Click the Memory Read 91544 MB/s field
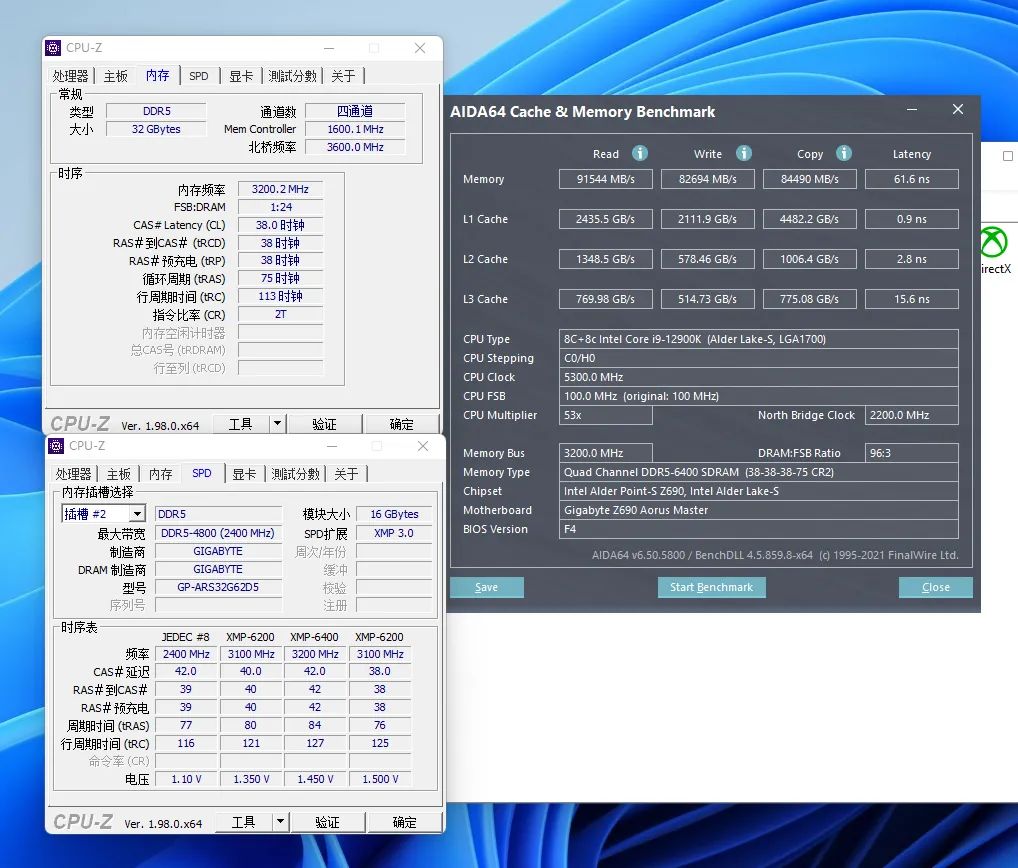1018x868 pixels. tap(605, 179)
